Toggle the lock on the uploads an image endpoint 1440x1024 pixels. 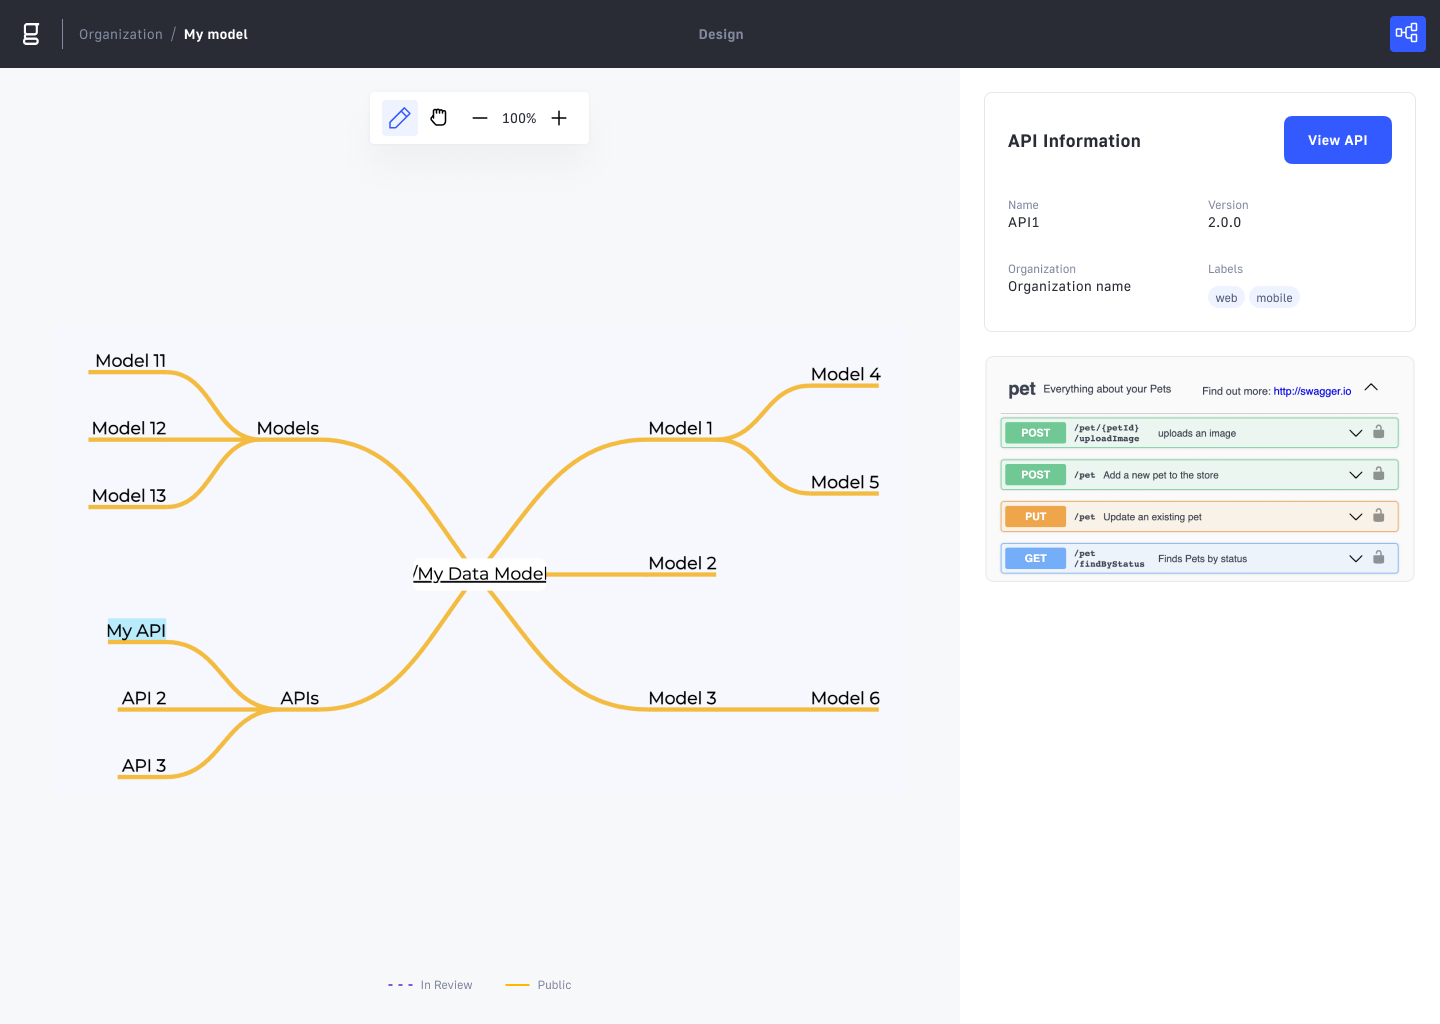(x=1379, y=432)
